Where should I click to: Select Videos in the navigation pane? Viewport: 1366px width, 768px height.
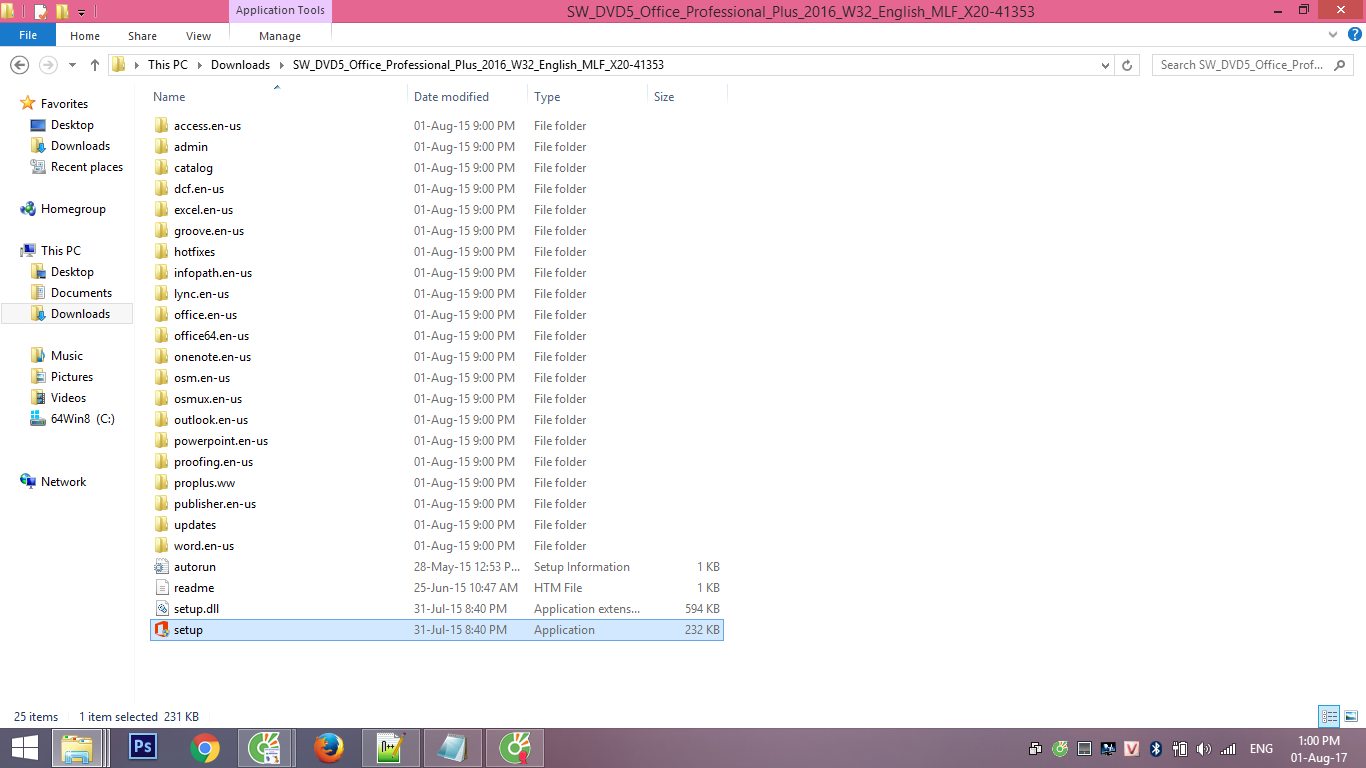point(68,398)
